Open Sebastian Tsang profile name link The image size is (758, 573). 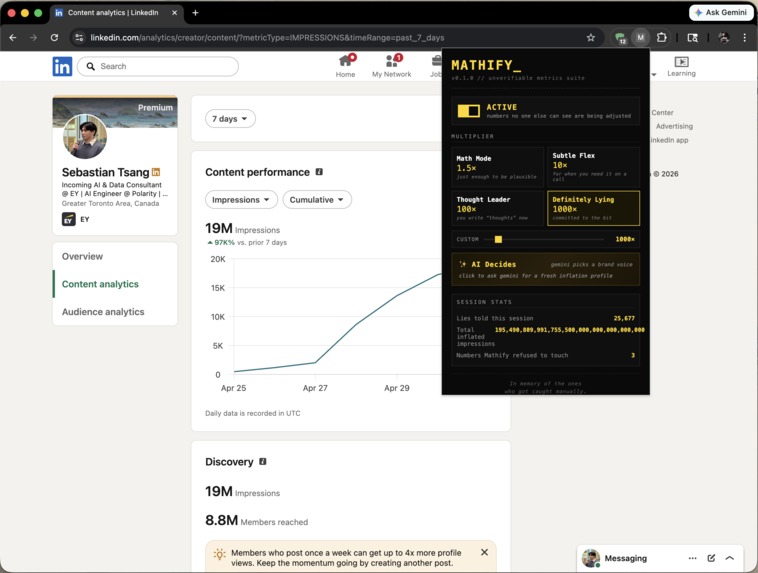pos(105,172)
